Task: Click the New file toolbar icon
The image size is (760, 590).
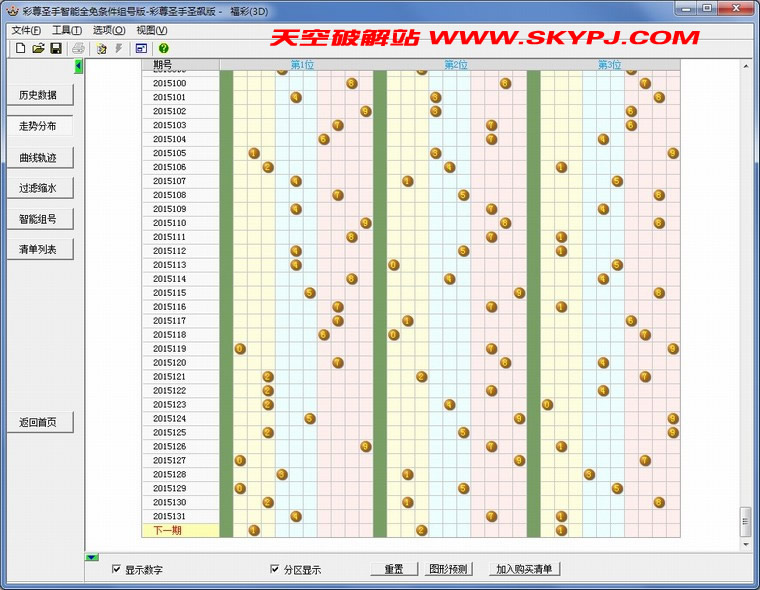Action: (x=20, y=48)
